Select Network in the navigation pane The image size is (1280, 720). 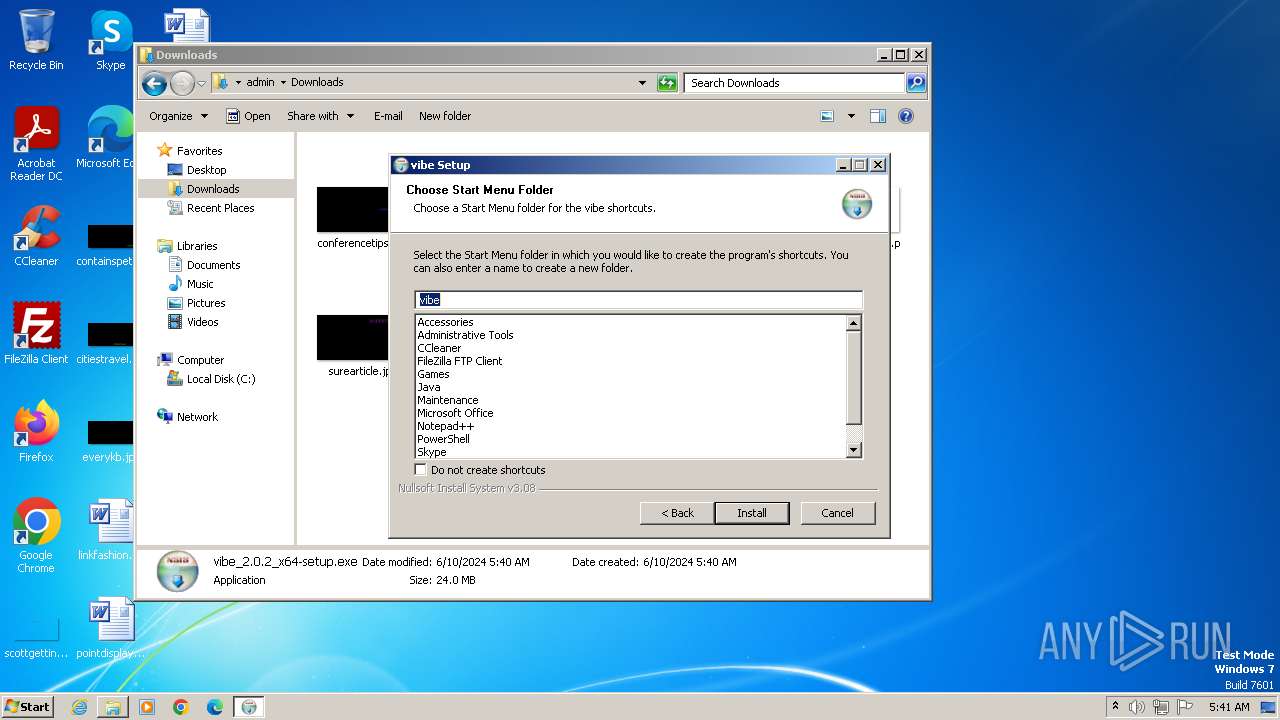pyautogui.click(x=197, y=417)
